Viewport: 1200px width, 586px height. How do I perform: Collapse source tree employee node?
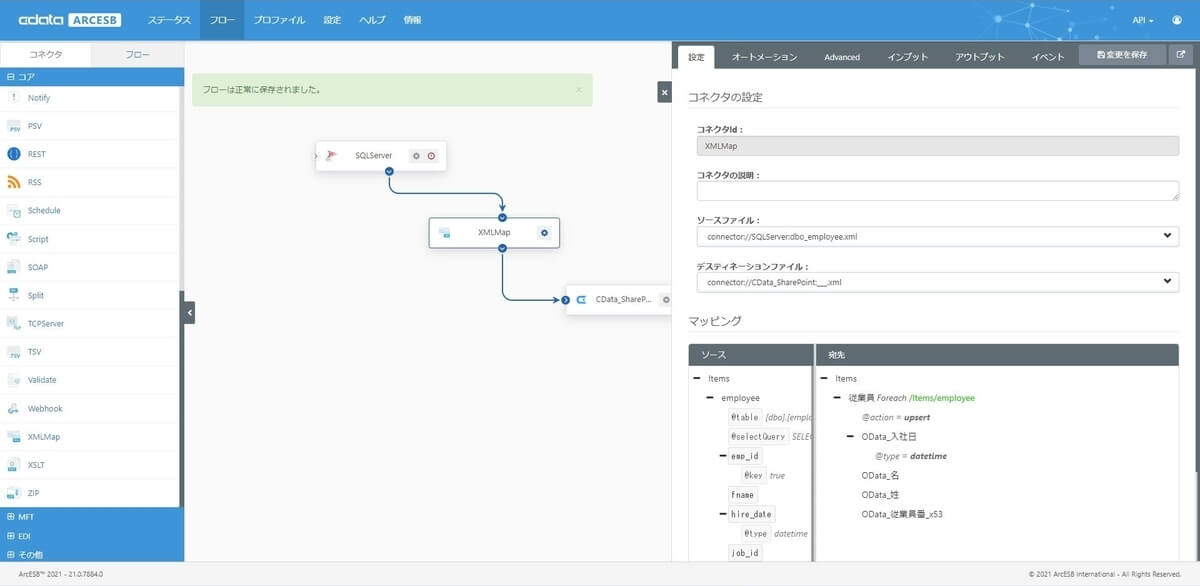tap(710, 398)
